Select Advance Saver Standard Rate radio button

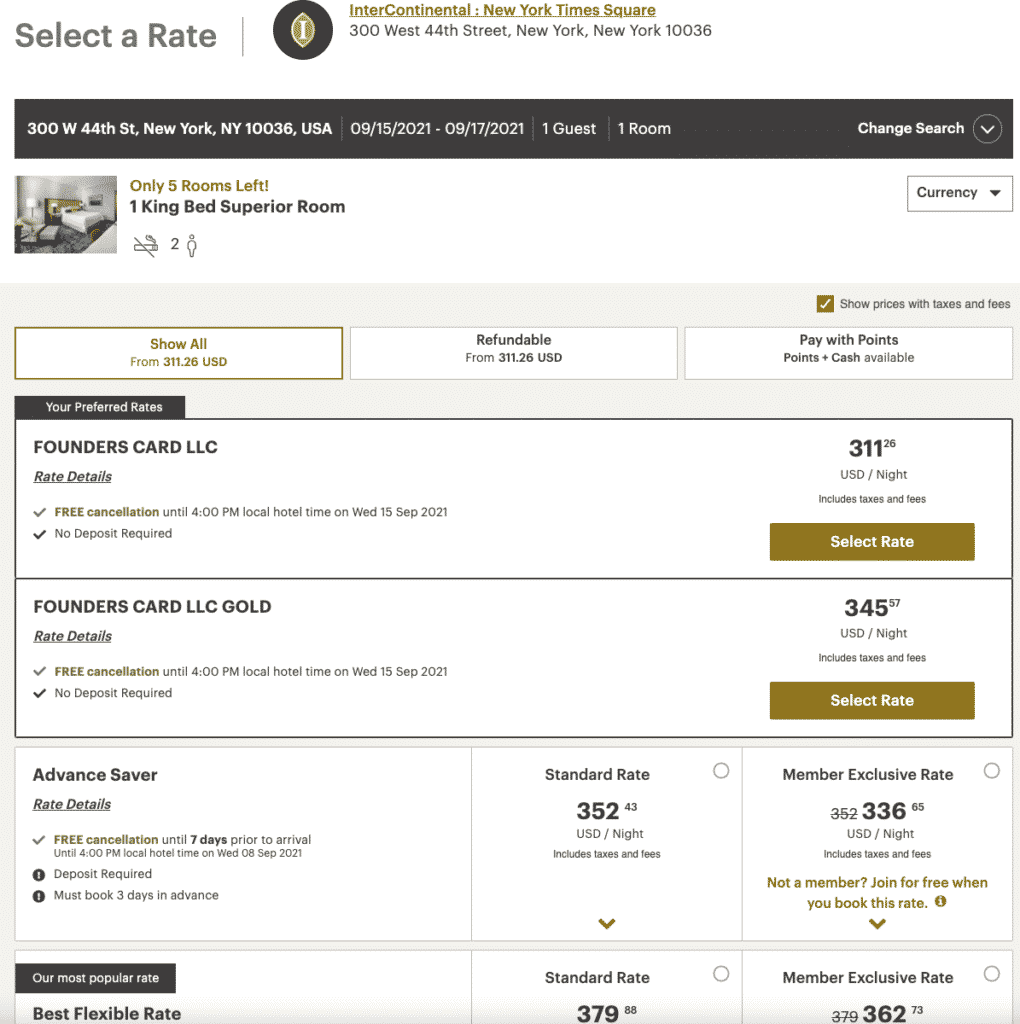(x=721, y=771)
